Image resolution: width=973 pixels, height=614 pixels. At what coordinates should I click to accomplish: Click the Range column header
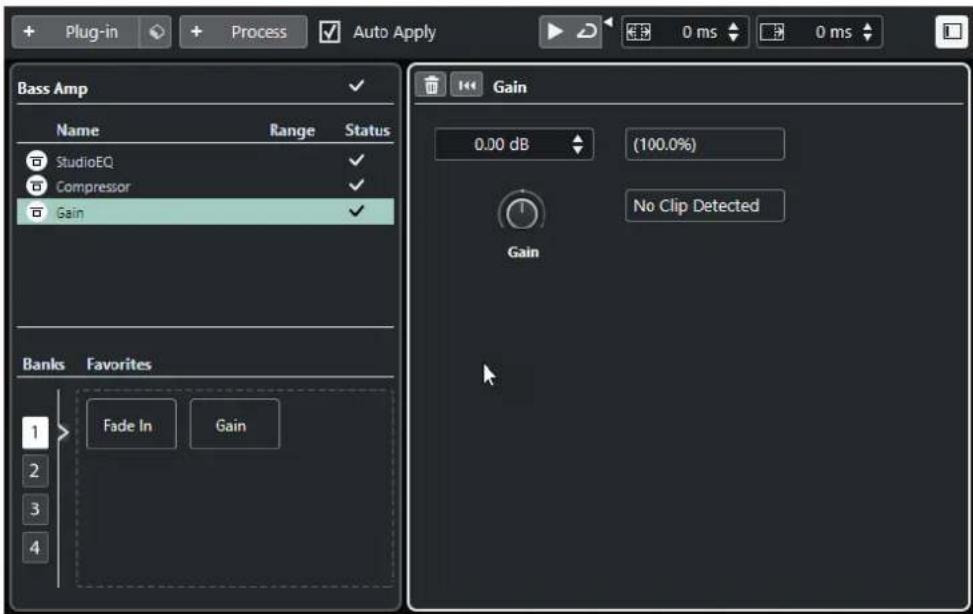coord(292,130)
